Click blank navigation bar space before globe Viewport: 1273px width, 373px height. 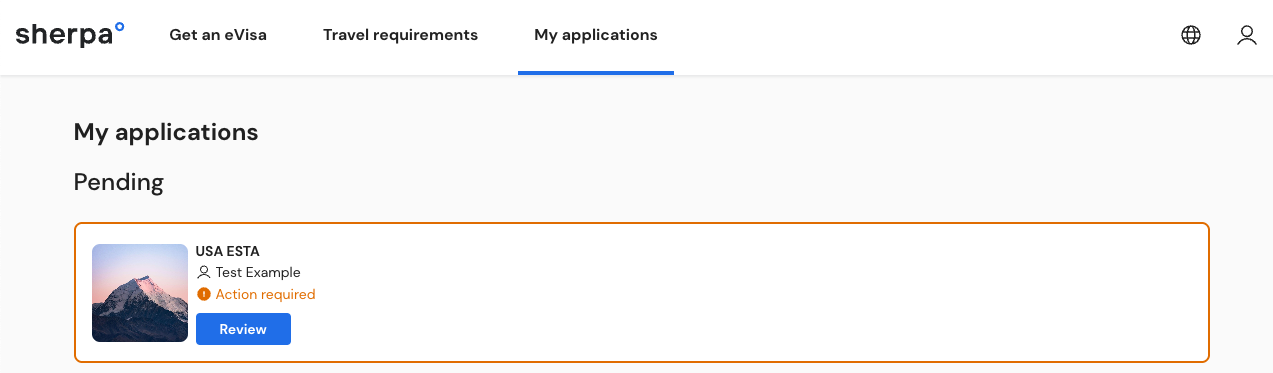click(920, 35)
